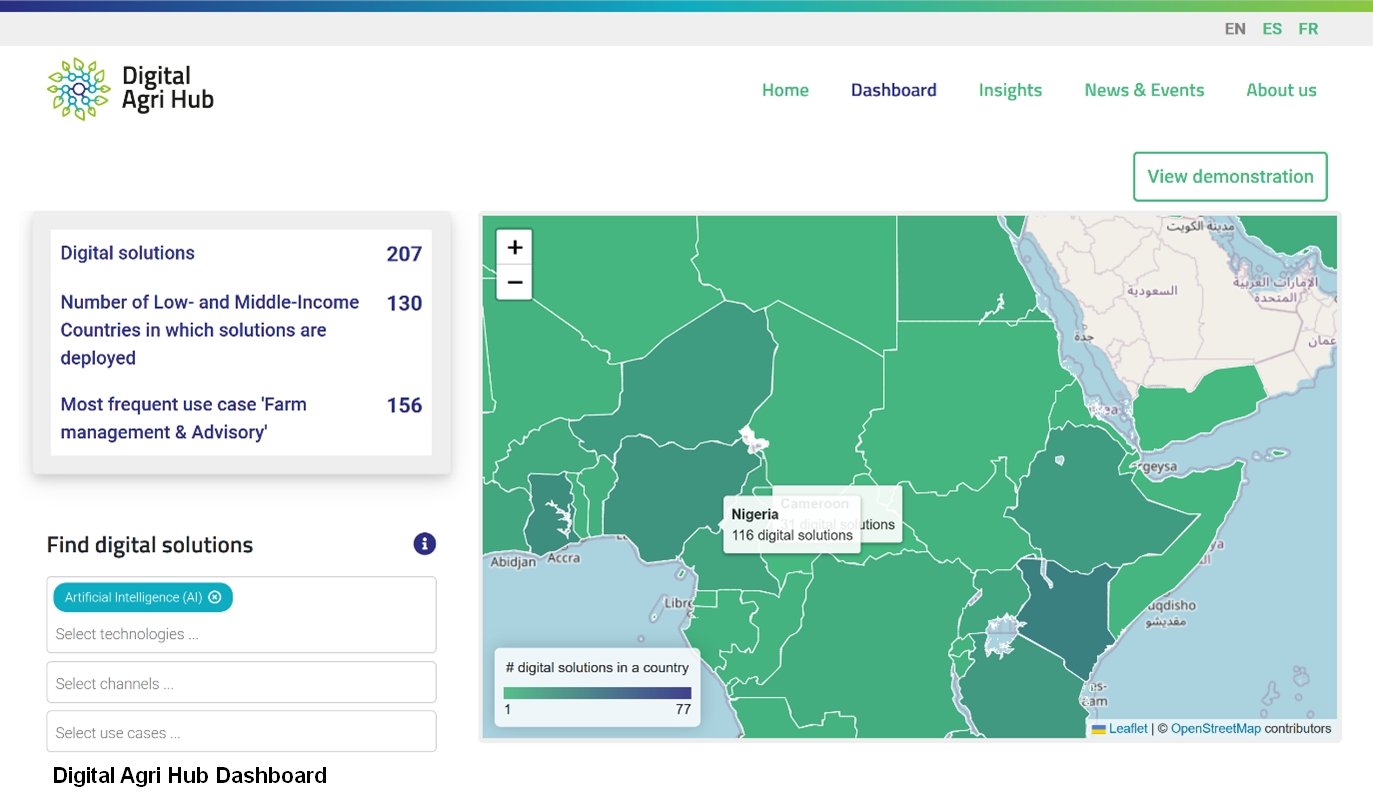This screenshot has width=1373, height=794.
Task: Switch site language to FR
Action: pyautogui.click(x=1308, y=29)
